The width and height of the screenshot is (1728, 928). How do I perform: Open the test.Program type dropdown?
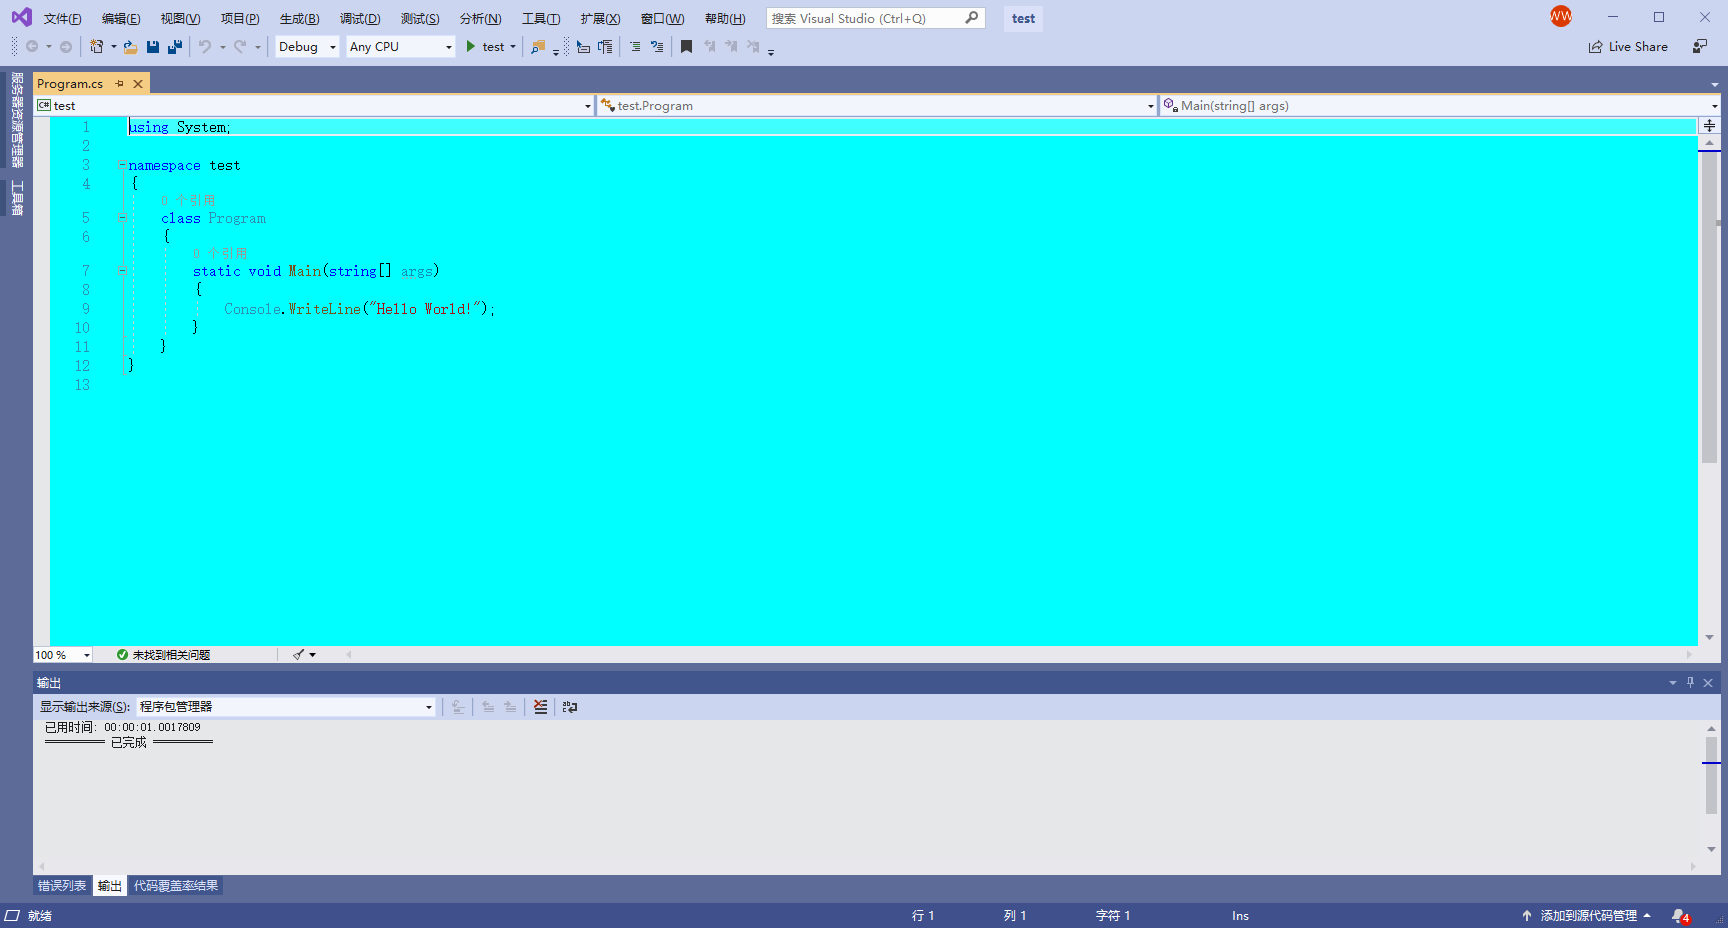pyautogui.click(x=877, y=105)
